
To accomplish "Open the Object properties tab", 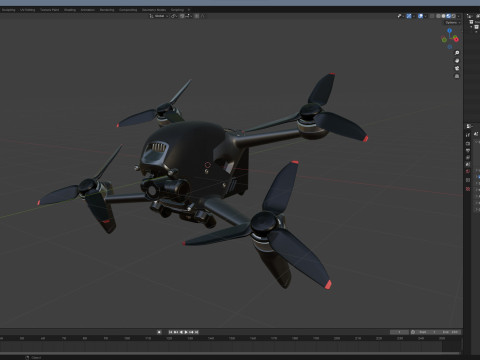I will pos(468,180).
